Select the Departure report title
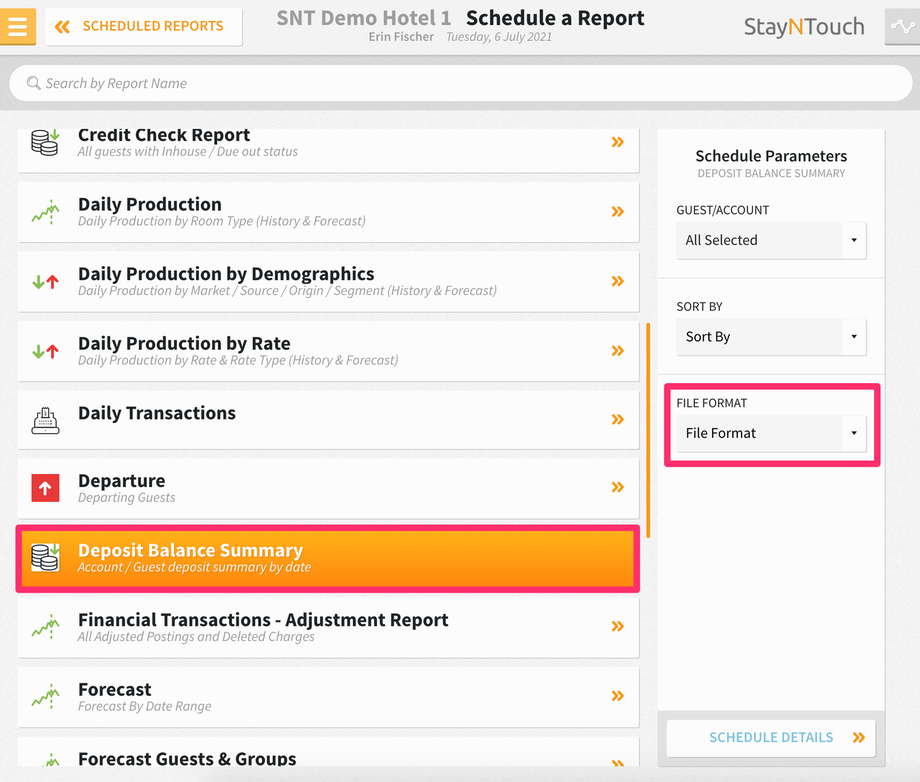The width and height of the screenshot is (920, 782). pyautogui.click(x=121, y=481)
